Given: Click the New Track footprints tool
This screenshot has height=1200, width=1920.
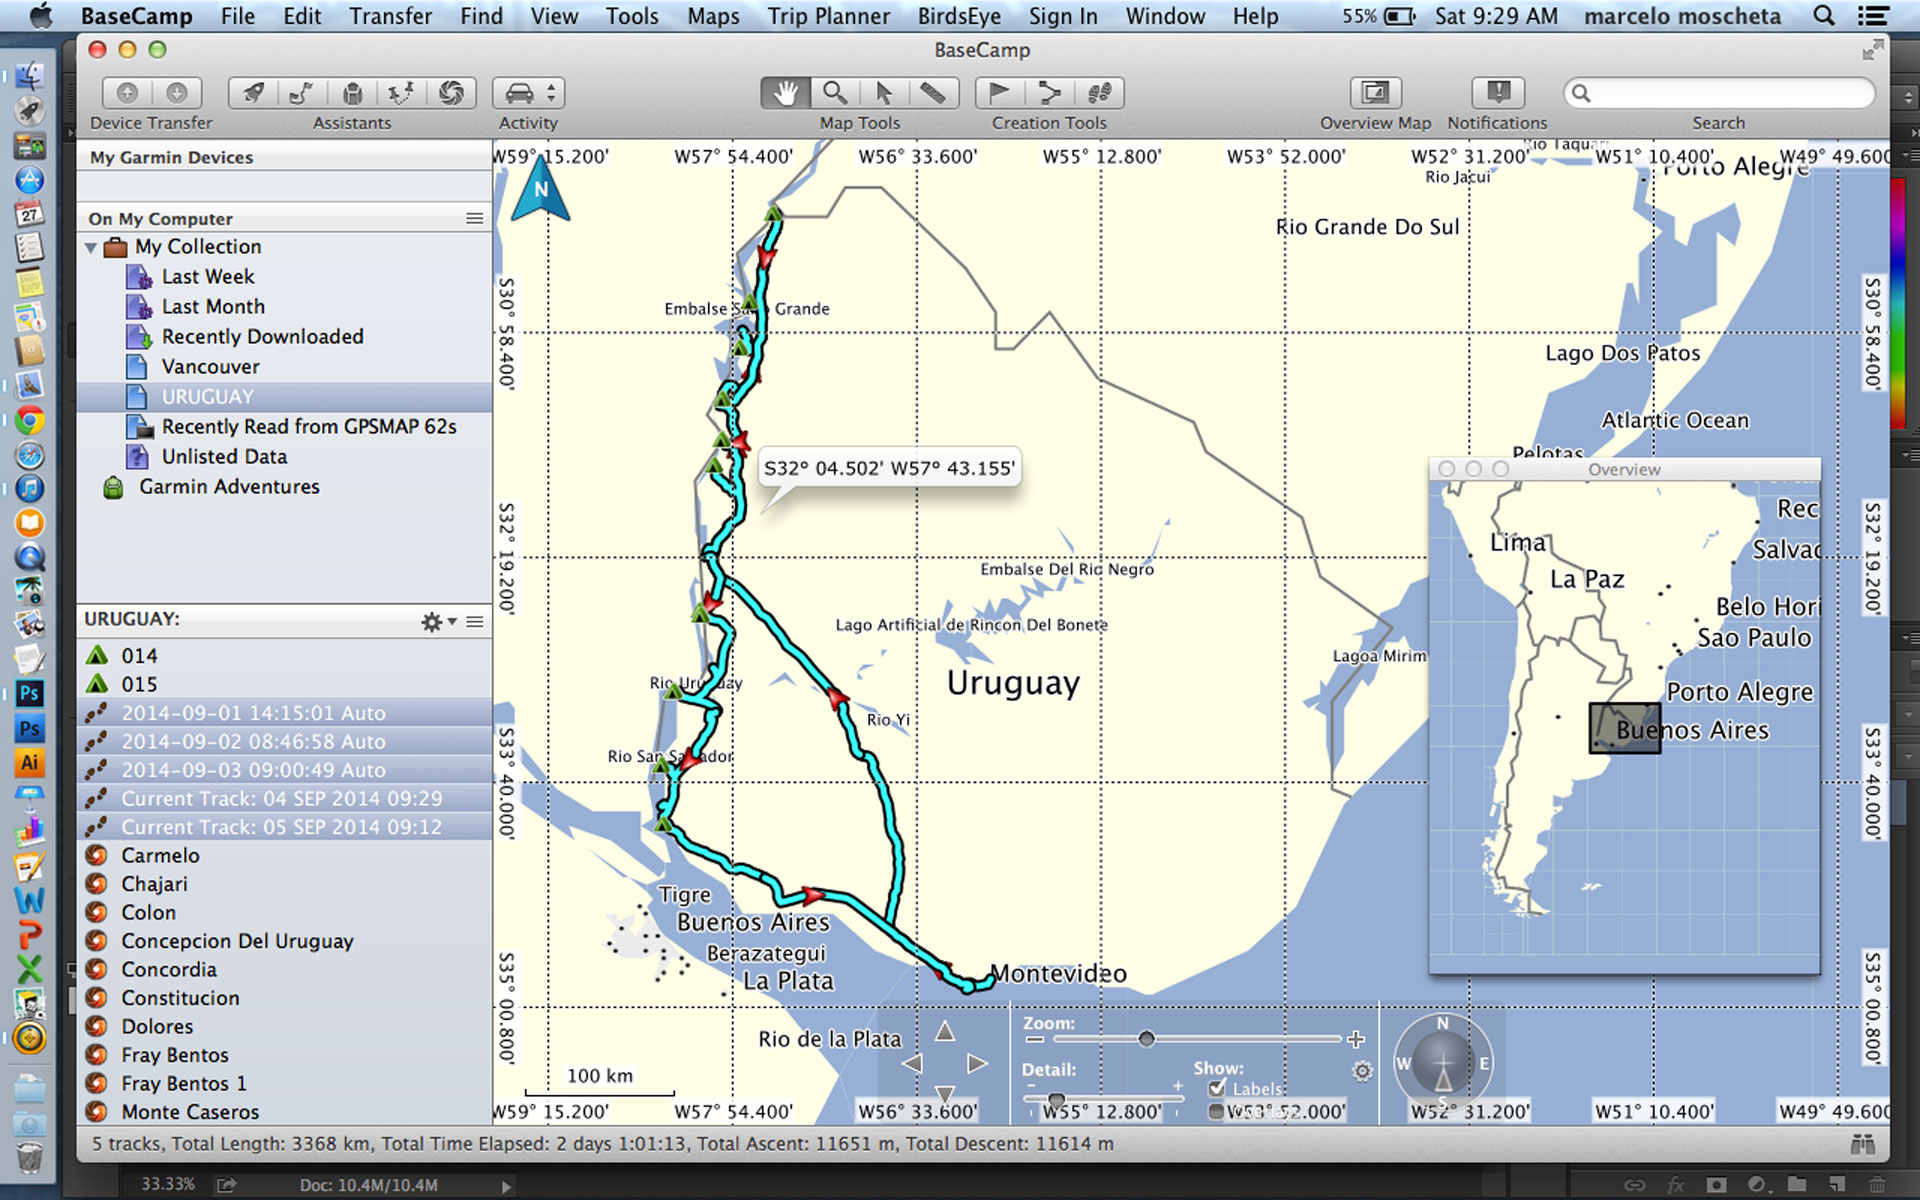Looking at the screenshot, I should pyautogui.click(x=1099, y=93).
